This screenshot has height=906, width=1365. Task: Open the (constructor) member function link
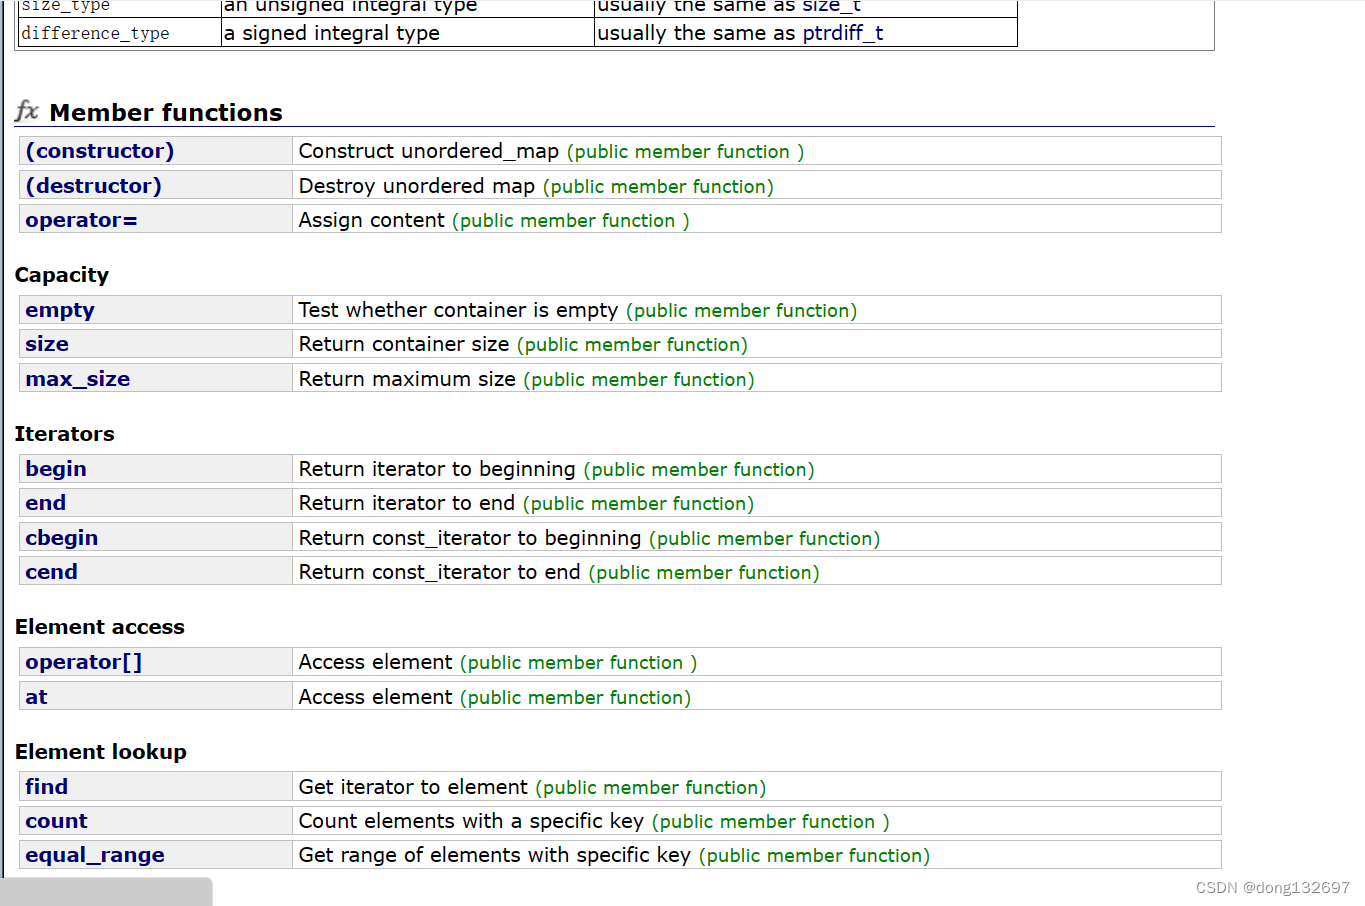pos(100,151)
